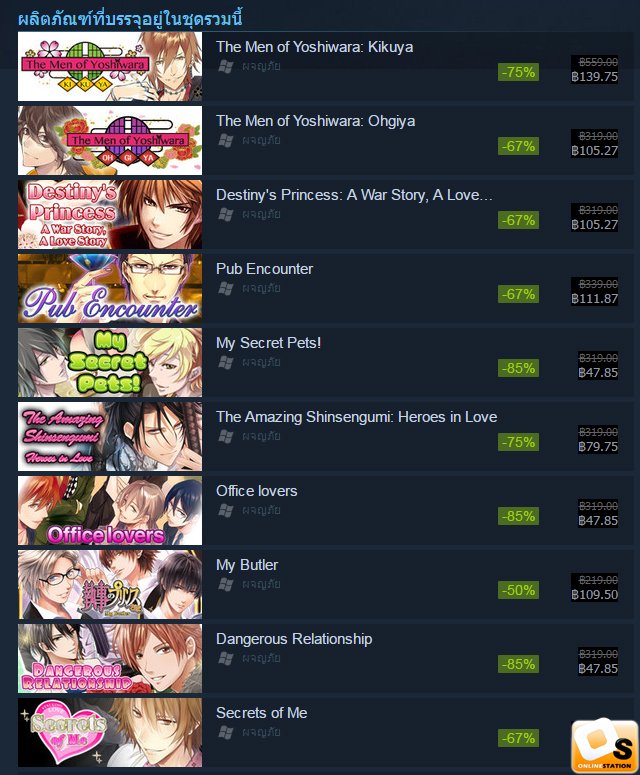Viewport: 640px width, 775px height.
Task: Open The Amazing Shinsengumi: Heroes in Love
Action: (356, 417)
